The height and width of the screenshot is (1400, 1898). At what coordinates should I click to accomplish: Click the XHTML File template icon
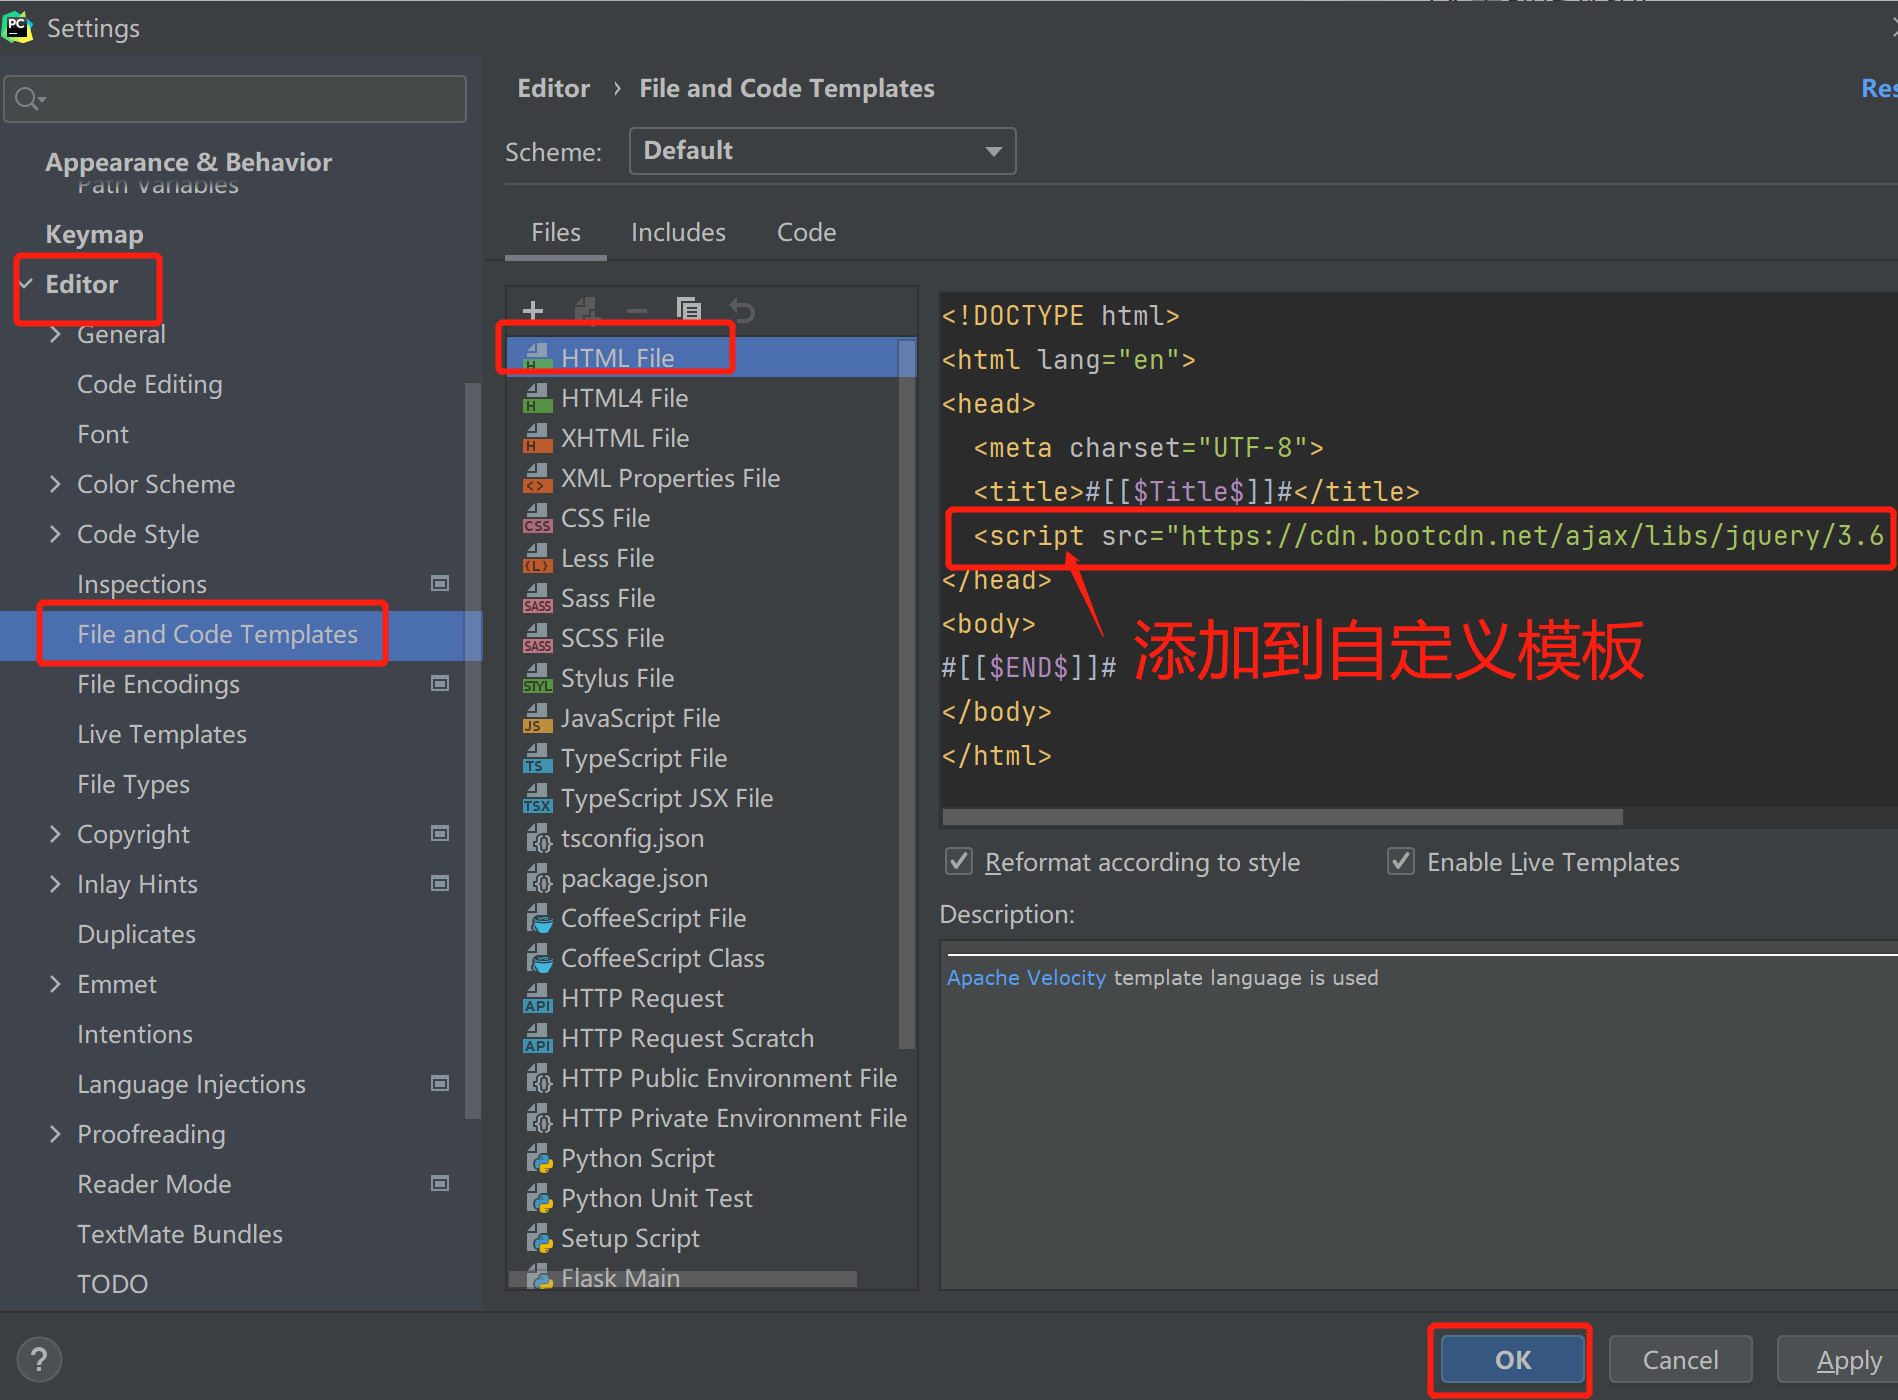tap(538, 438)
